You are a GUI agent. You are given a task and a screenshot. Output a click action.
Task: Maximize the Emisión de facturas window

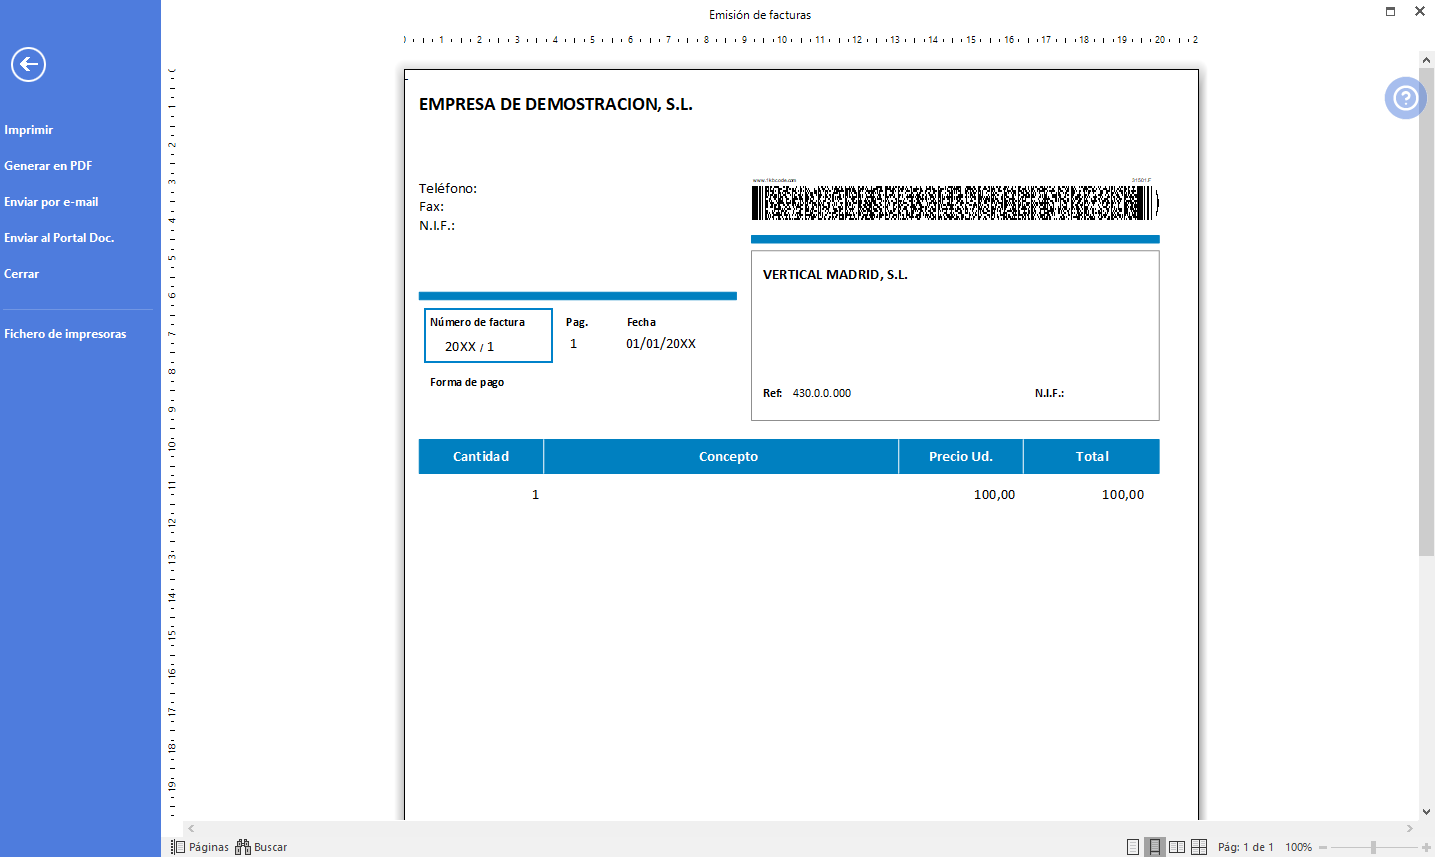coord(1390,11)
